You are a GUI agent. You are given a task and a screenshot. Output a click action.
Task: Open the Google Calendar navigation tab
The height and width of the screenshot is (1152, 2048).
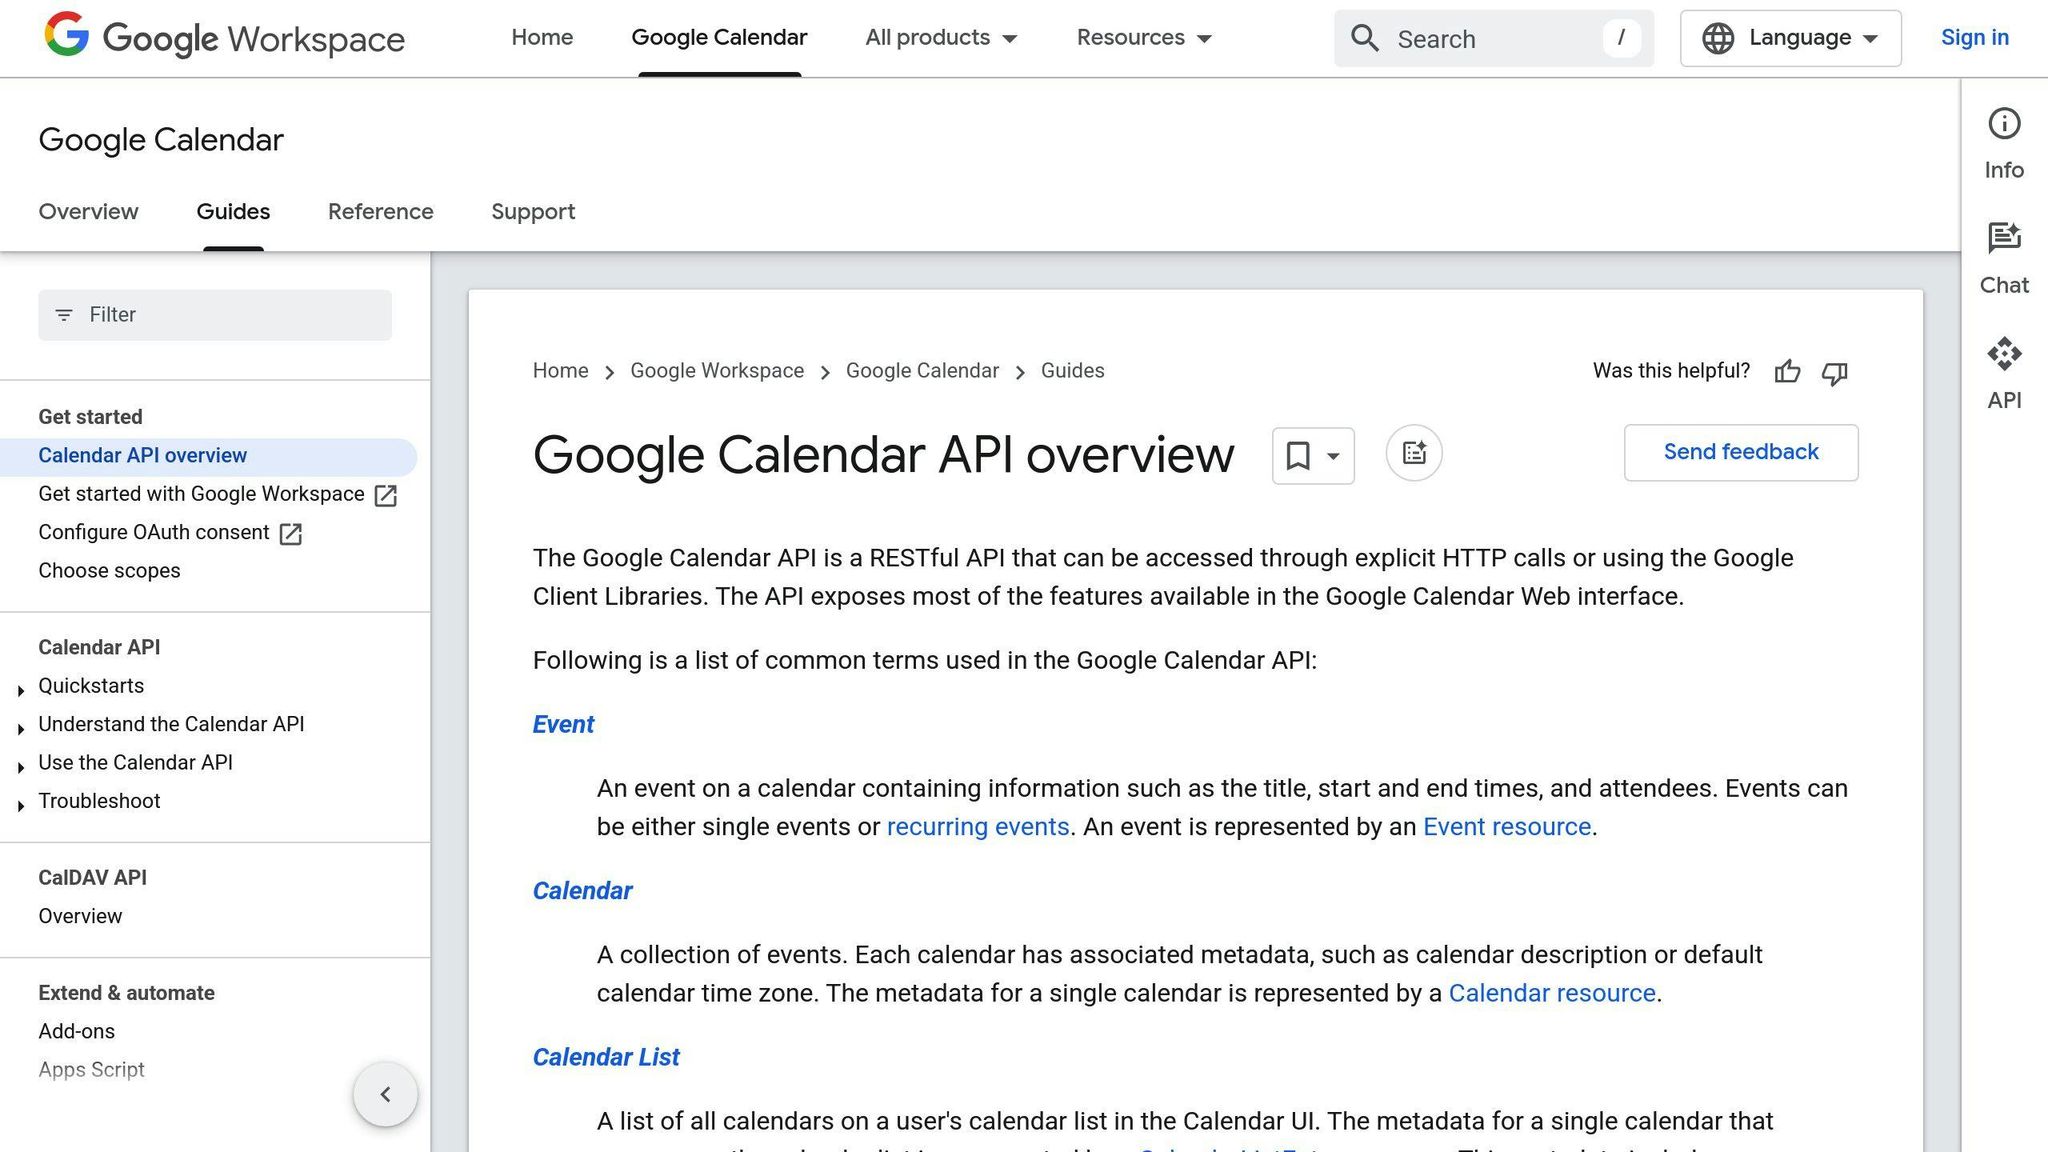[x=718, y=37]
